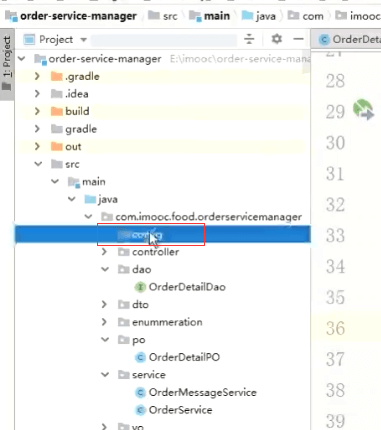
Task: Select the service package icon
Action: click(124, 375)
